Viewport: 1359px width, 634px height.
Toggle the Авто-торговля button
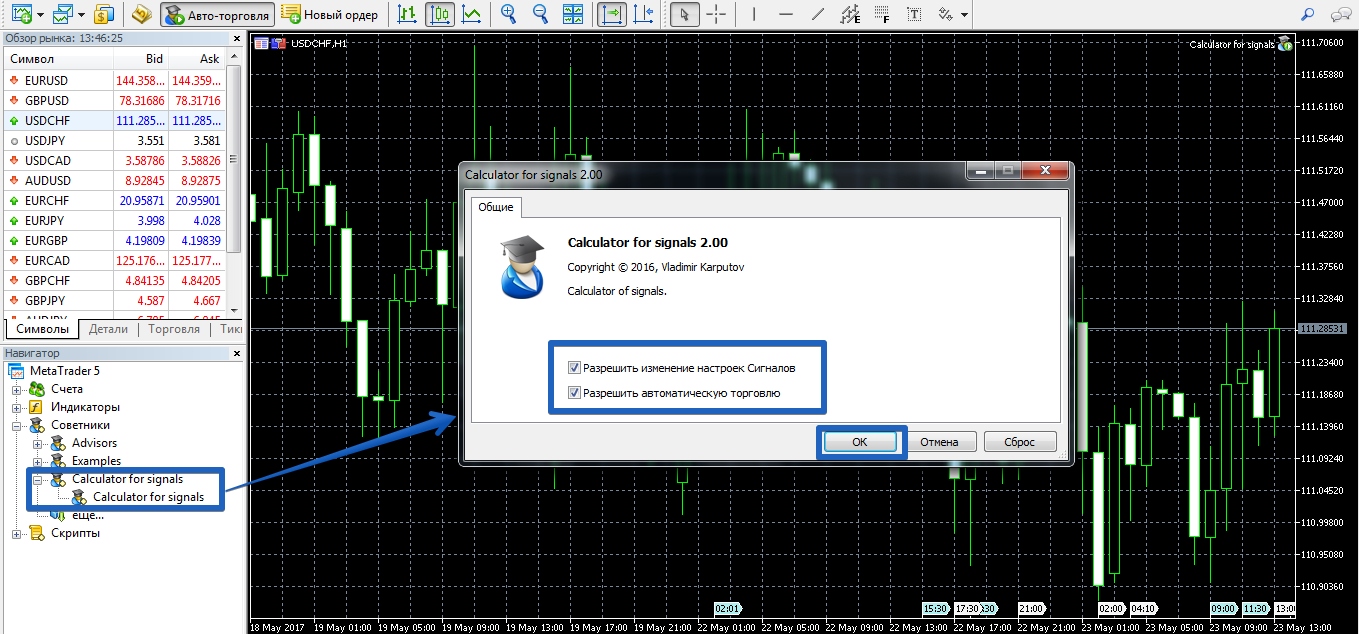(x=217, y=14)
